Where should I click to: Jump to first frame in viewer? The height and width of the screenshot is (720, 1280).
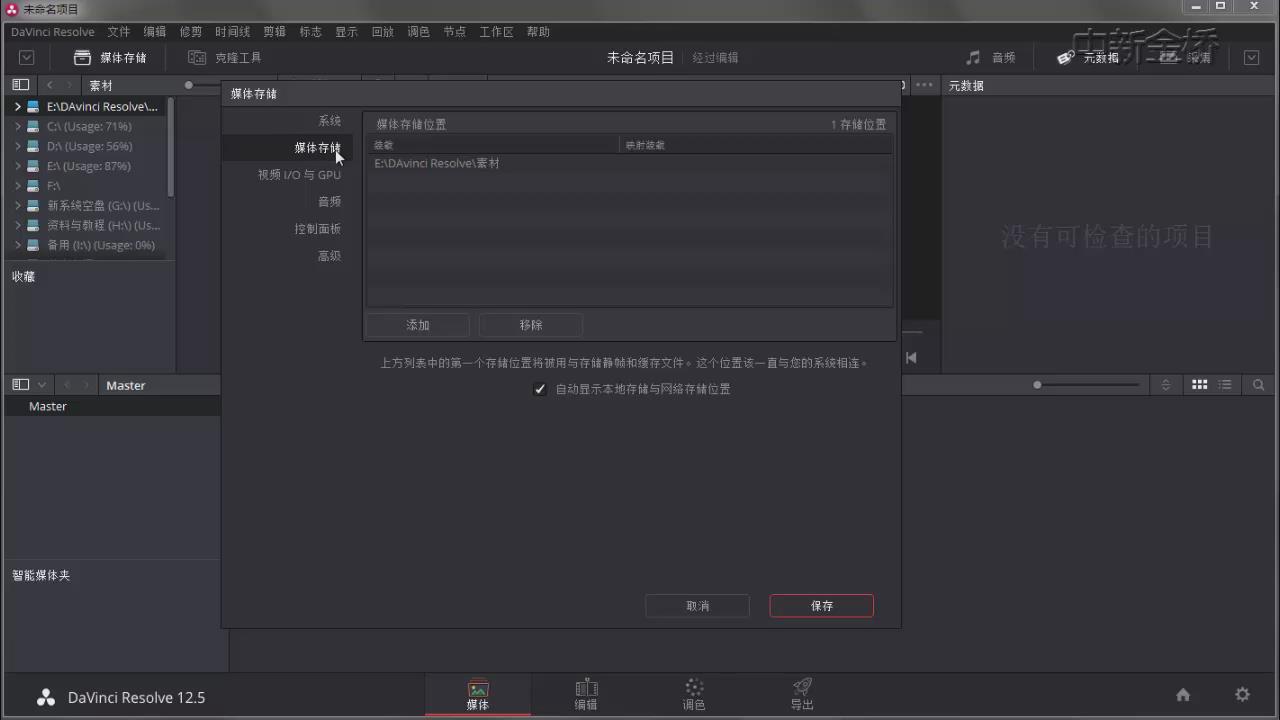pyautogui.click(x=911, y=357)
